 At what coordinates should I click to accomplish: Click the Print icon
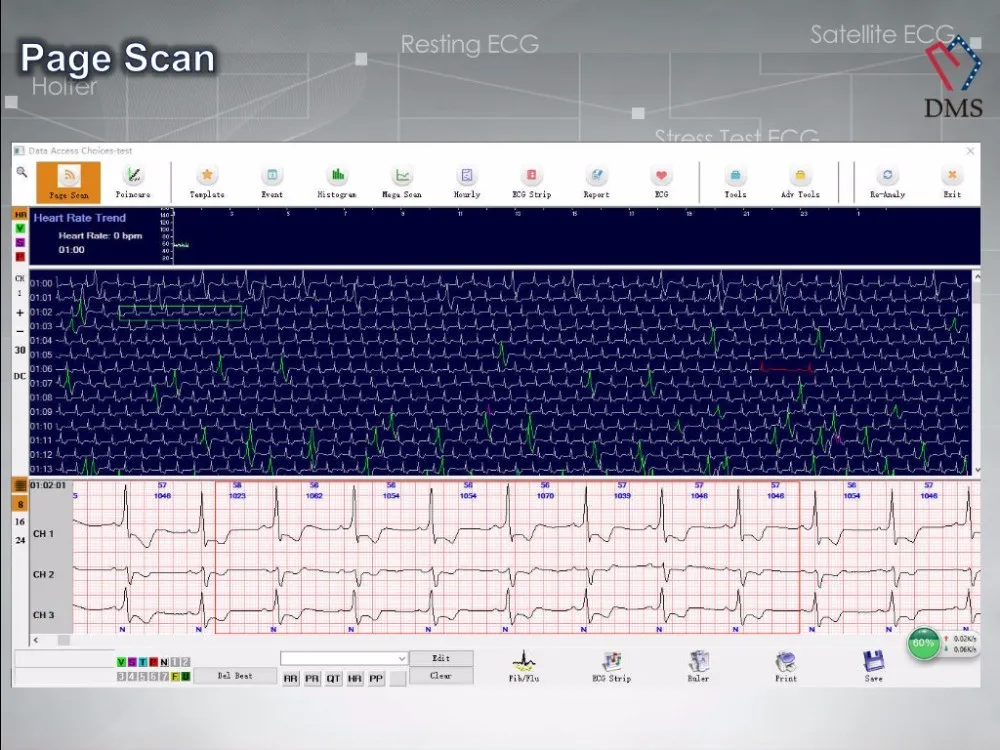786,666
